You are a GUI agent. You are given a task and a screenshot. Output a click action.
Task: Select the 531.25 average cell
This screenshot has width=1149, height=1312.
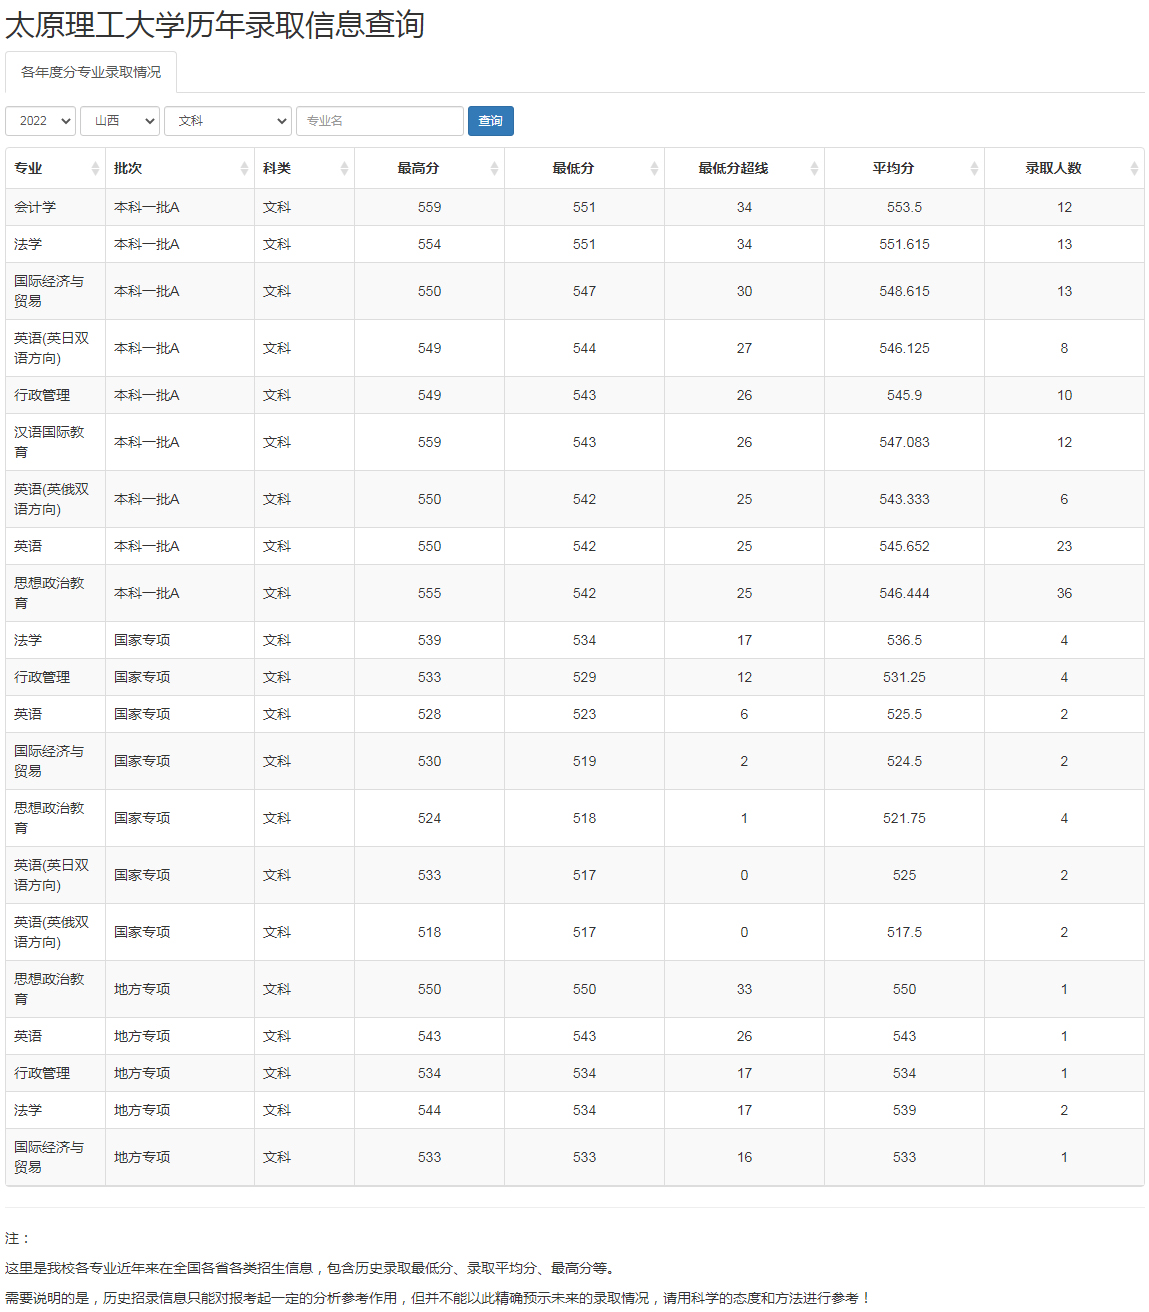[x=904, y=677]
